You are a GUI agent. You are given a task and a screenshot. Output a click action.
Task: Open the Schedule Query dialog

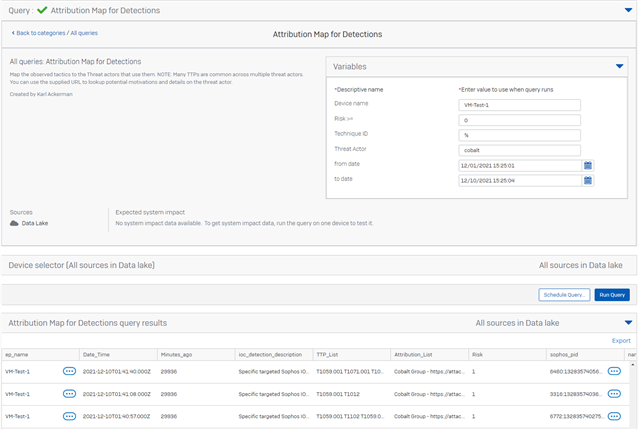564,295
